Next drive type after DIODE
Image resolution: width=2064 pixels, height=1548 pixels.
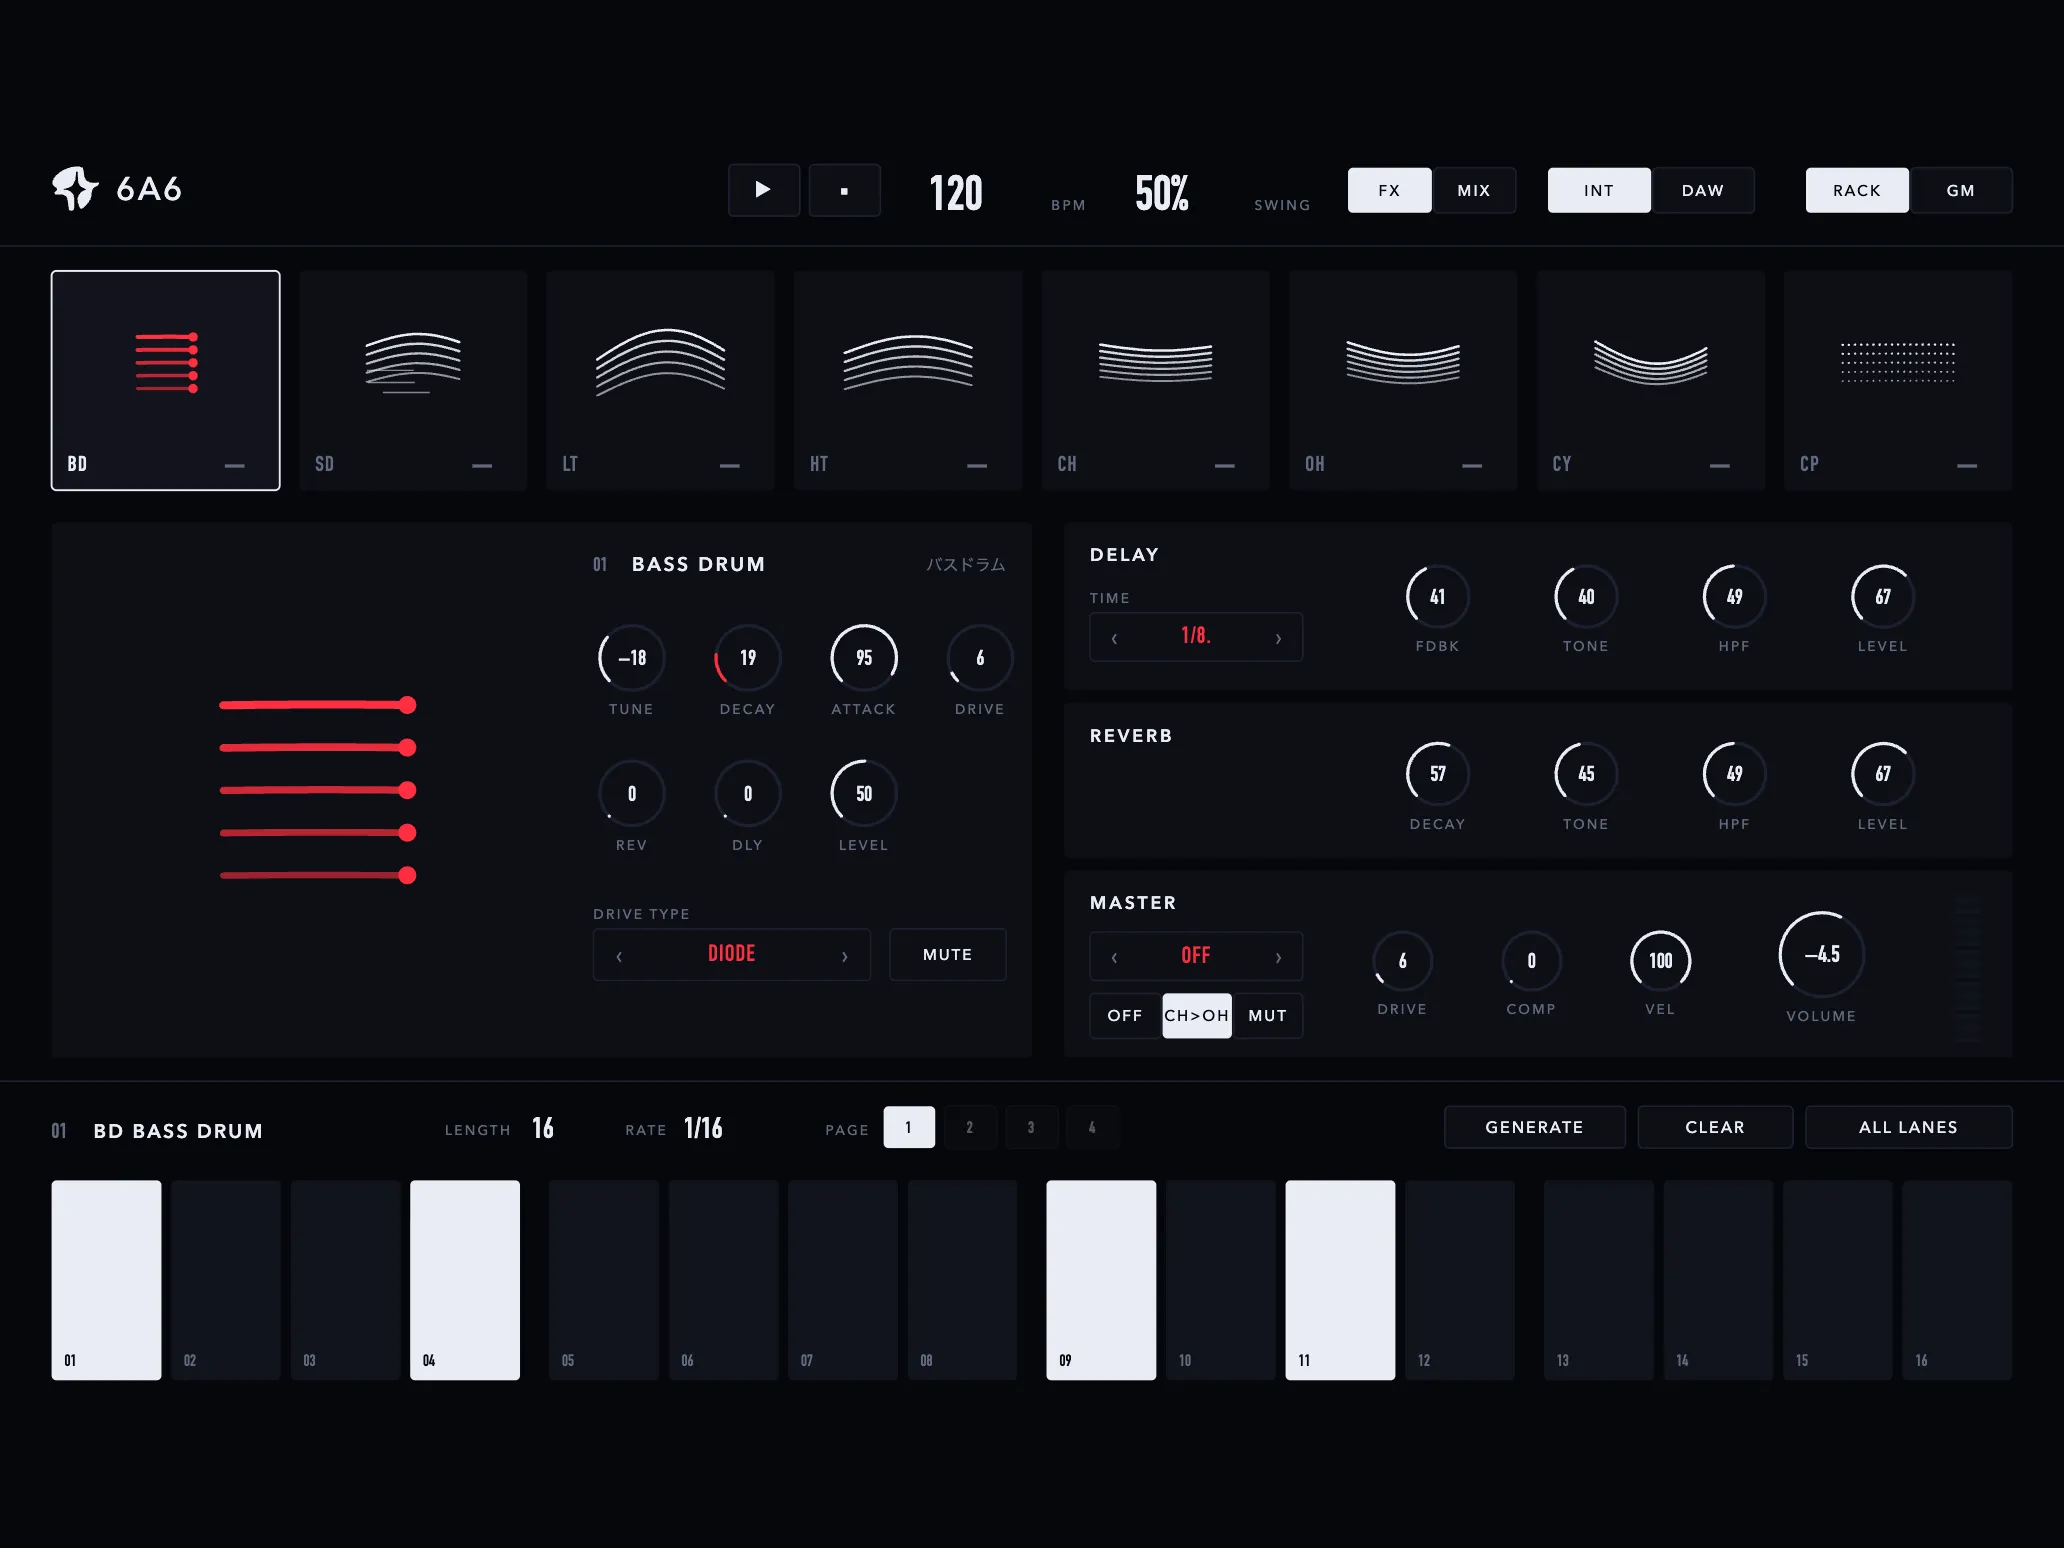[845, 956]
